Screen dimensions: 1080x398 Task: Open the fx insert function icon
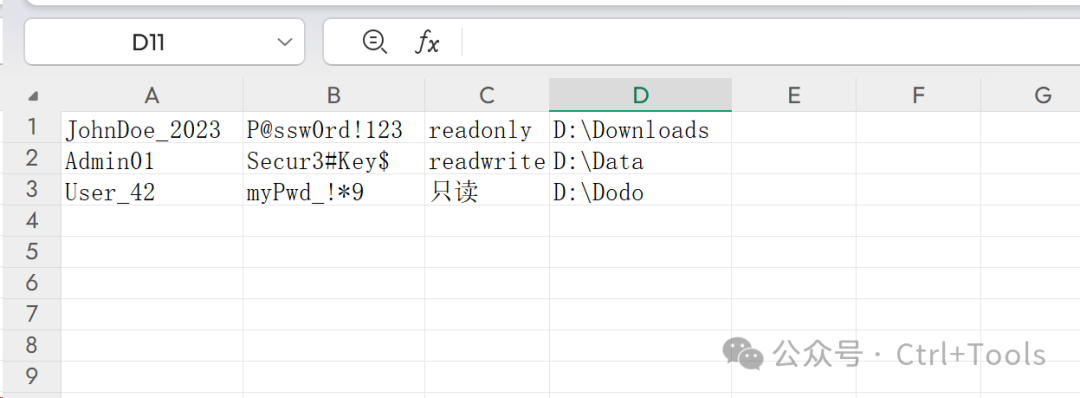[426, 43]
